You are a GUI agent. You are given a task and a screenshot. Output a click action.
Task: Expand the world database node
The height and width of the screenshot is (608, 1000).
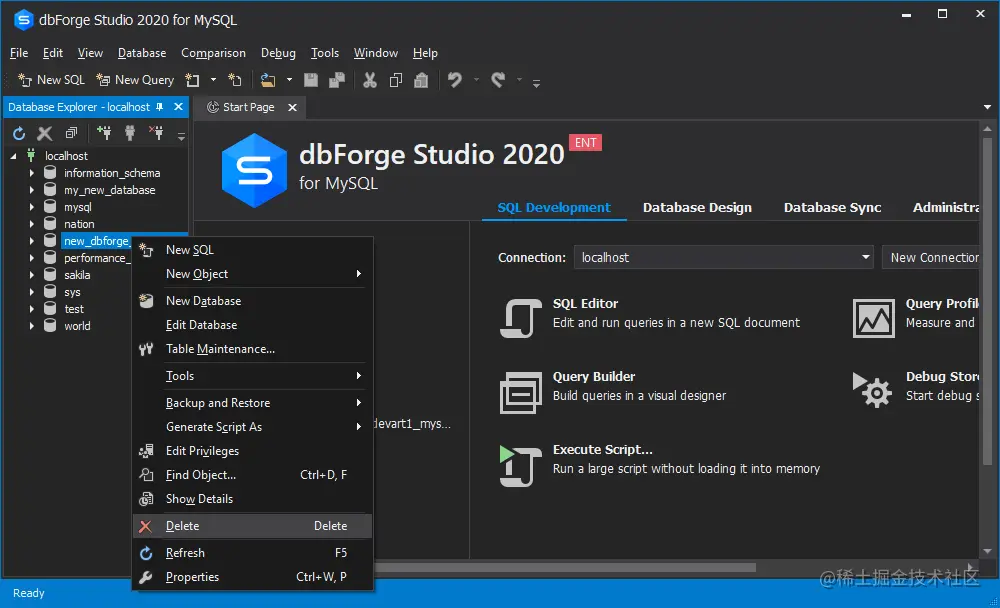pos(31,325)
